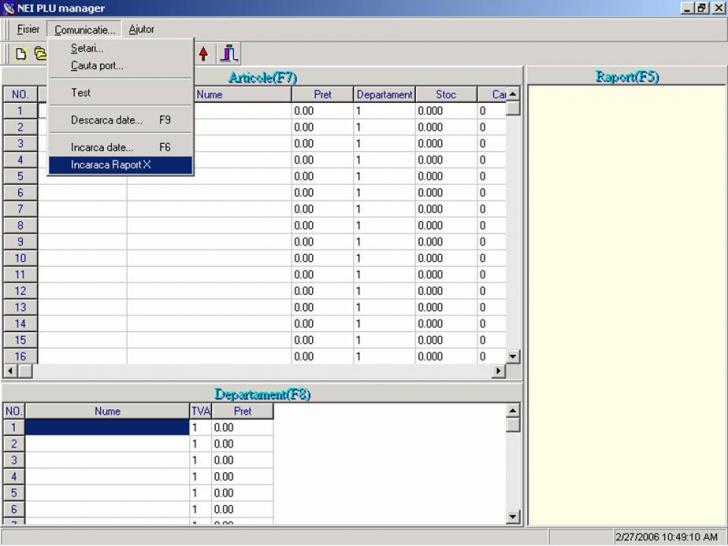Screen dimensions: 728x546
Task: Choose Cauta port... menu entry
Action: click(x=97, y=66)
